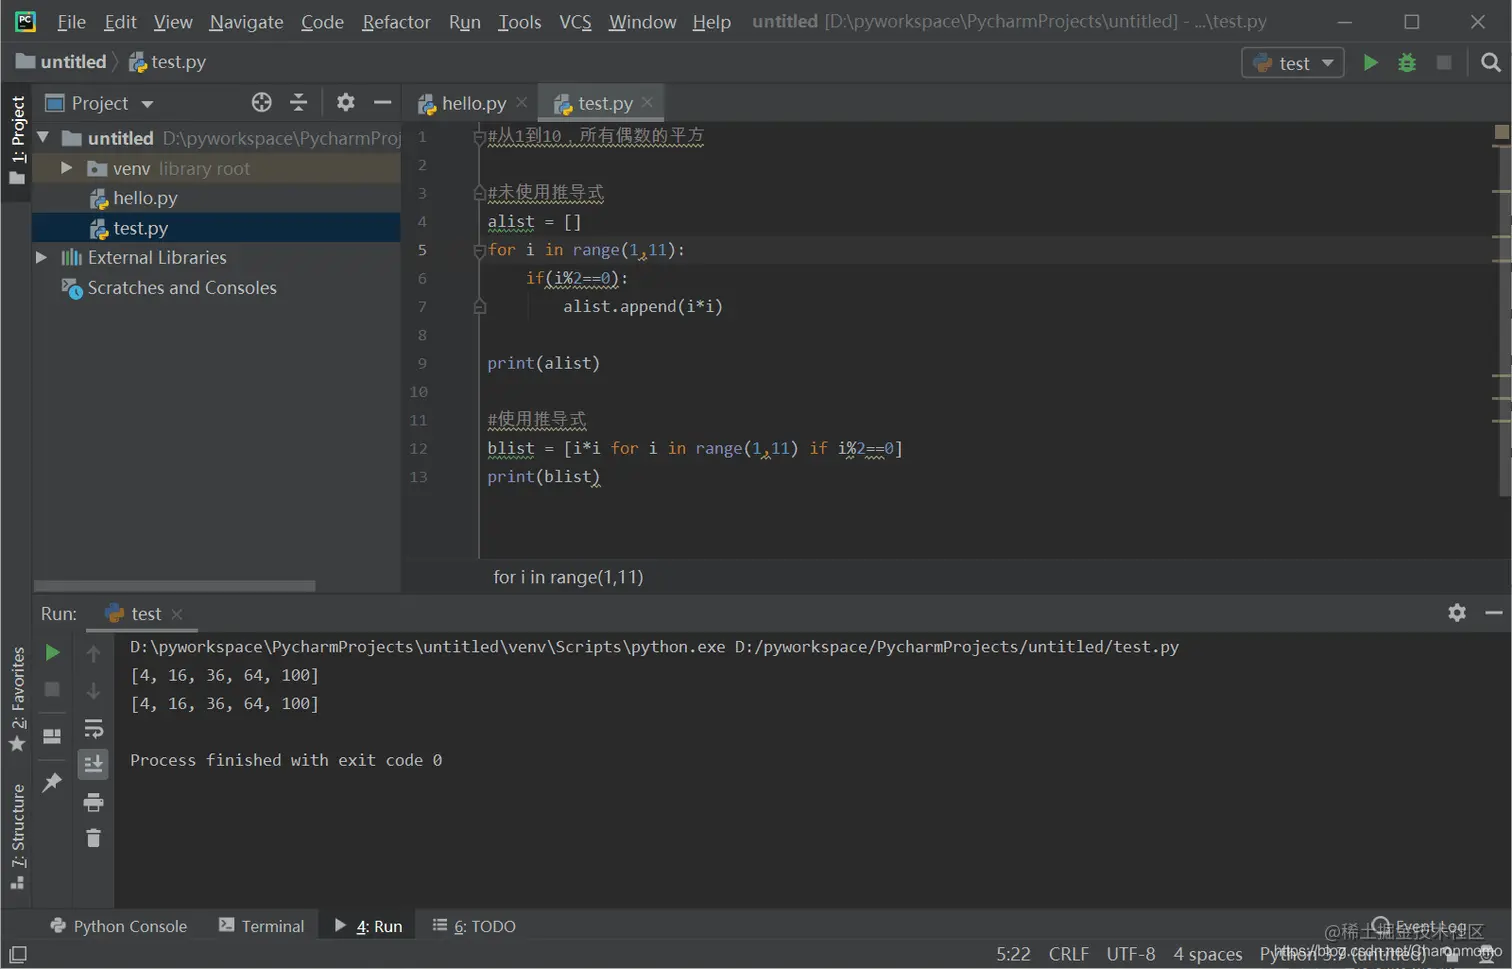The image size is (1512, 969).
Task: Change UTF-8 file encoding
Action: pos(1130,954)
